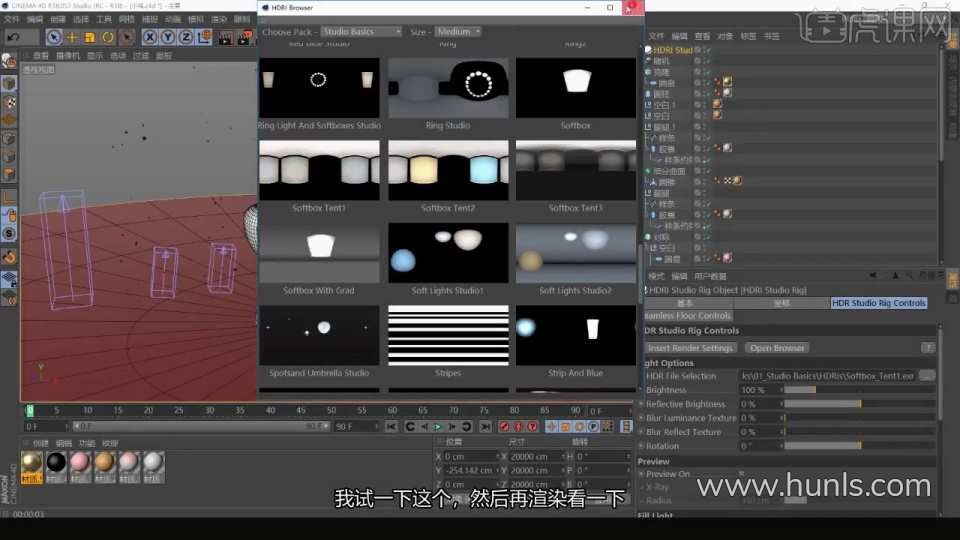This screenshot has height=540, width=960.
Task: Click the end frame '90 F' field
Action: (354, 426)
